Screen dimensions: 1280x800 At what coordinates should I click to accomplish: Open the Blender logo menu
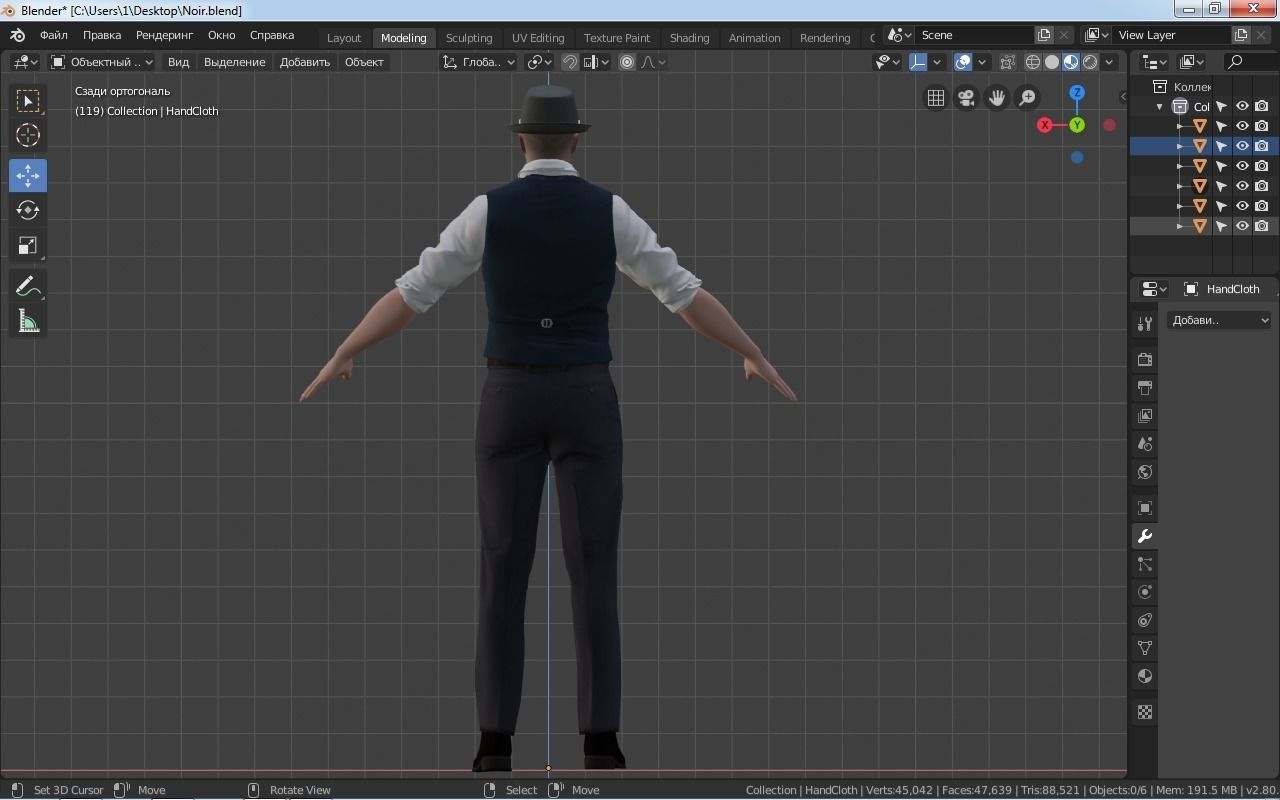click(x=17, y=35)
